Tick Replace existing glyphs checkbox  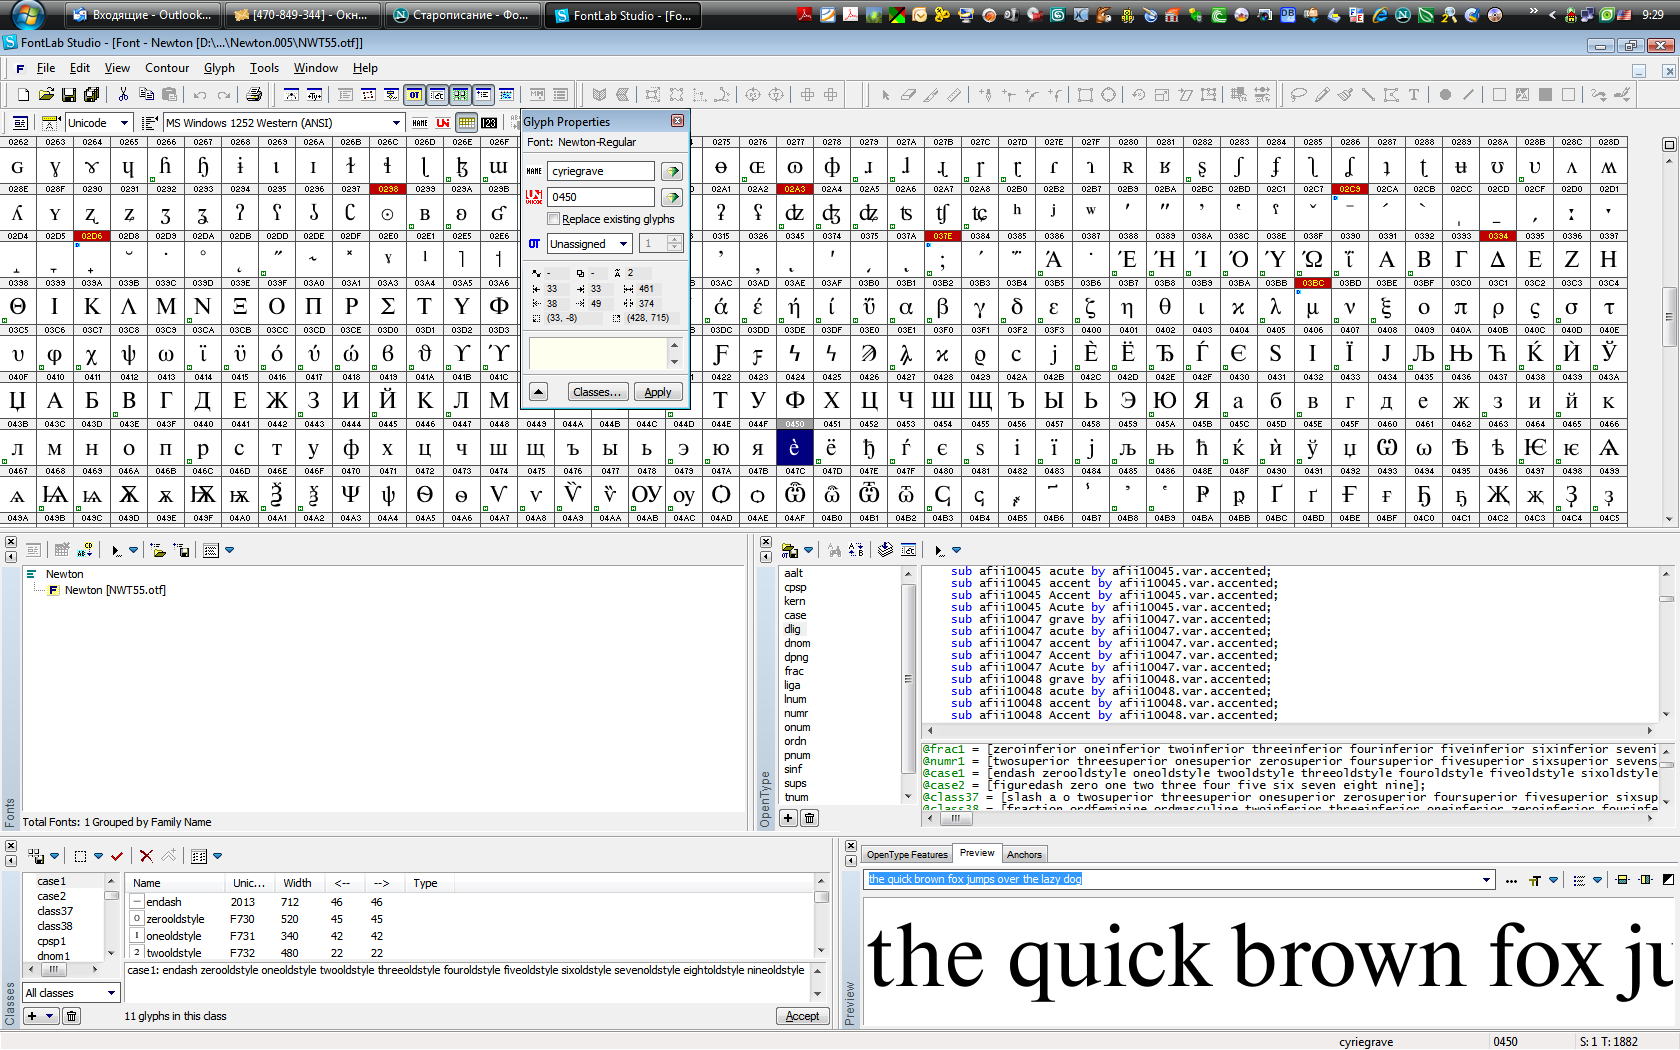[x=553, y=219]
